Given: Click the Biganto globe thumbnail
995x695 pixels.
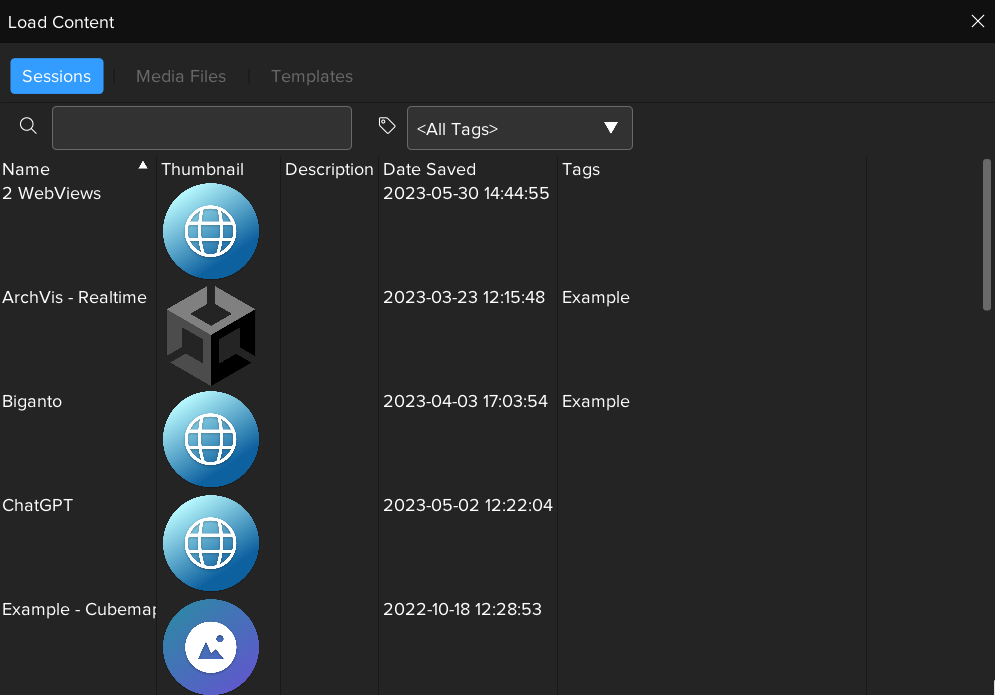Looking at the screenshot, I should pyautogui.click(x=211, y=440).
